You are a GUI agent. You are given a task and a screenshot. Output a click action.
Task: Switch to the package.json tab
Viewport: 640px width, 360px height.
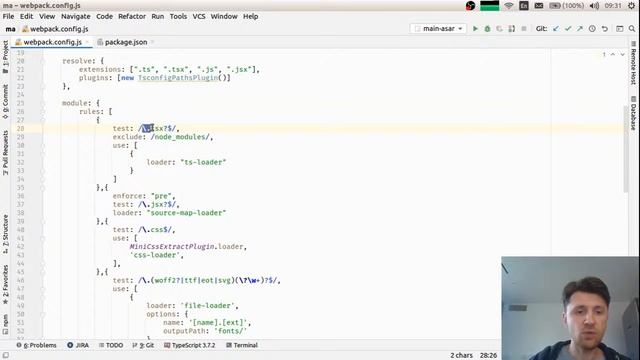point(126,42)
